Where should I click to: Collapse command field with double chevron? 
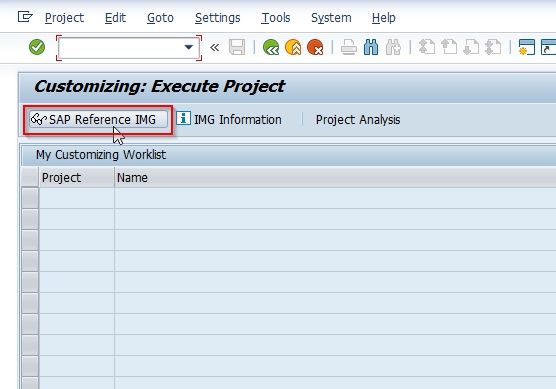point(215,47)
